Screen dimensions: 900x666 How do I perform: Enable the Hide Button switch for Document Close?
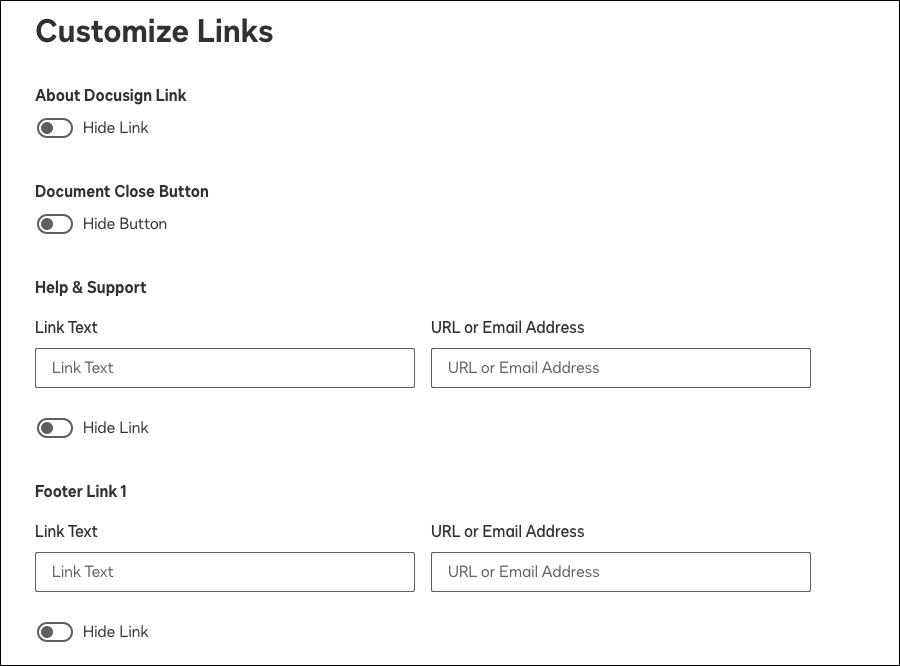pos(55,224)
